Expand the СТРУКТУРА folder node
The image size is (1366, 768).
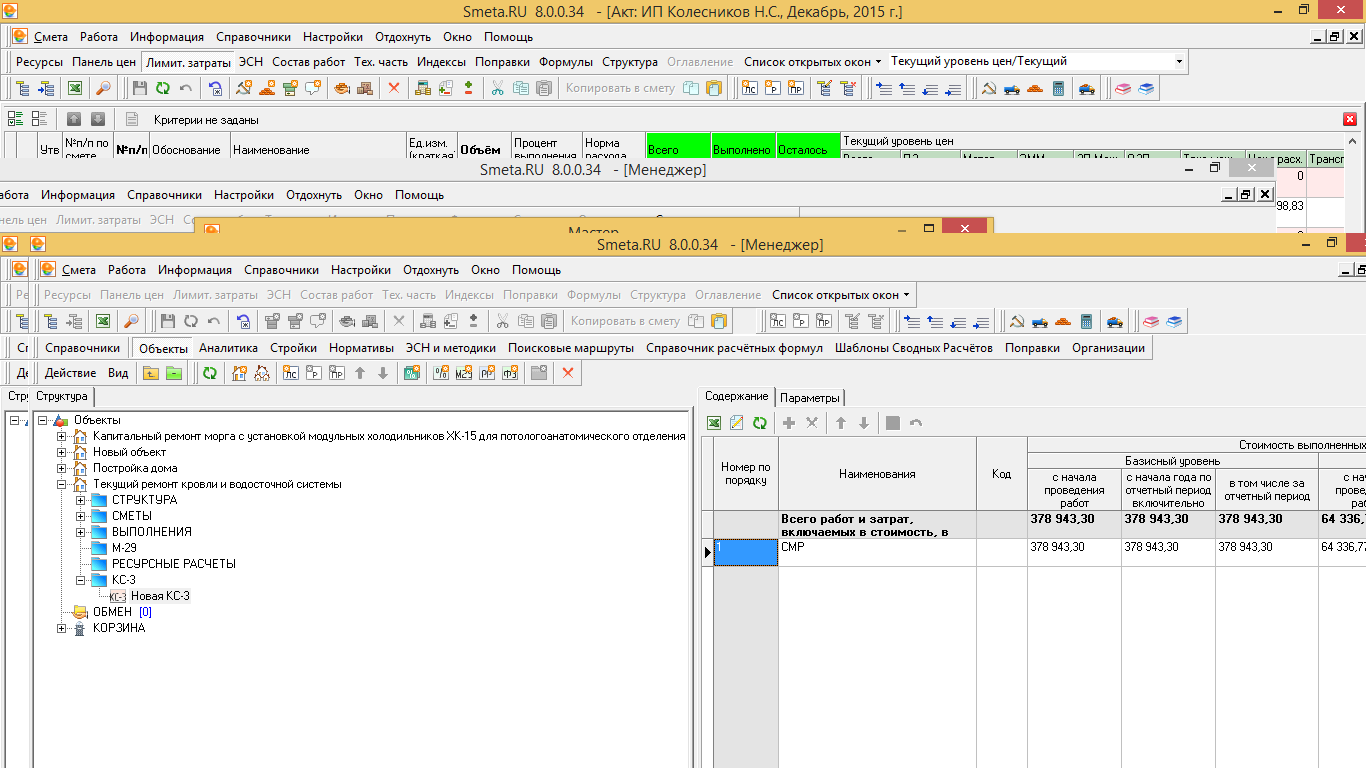(x=80, y=500)
